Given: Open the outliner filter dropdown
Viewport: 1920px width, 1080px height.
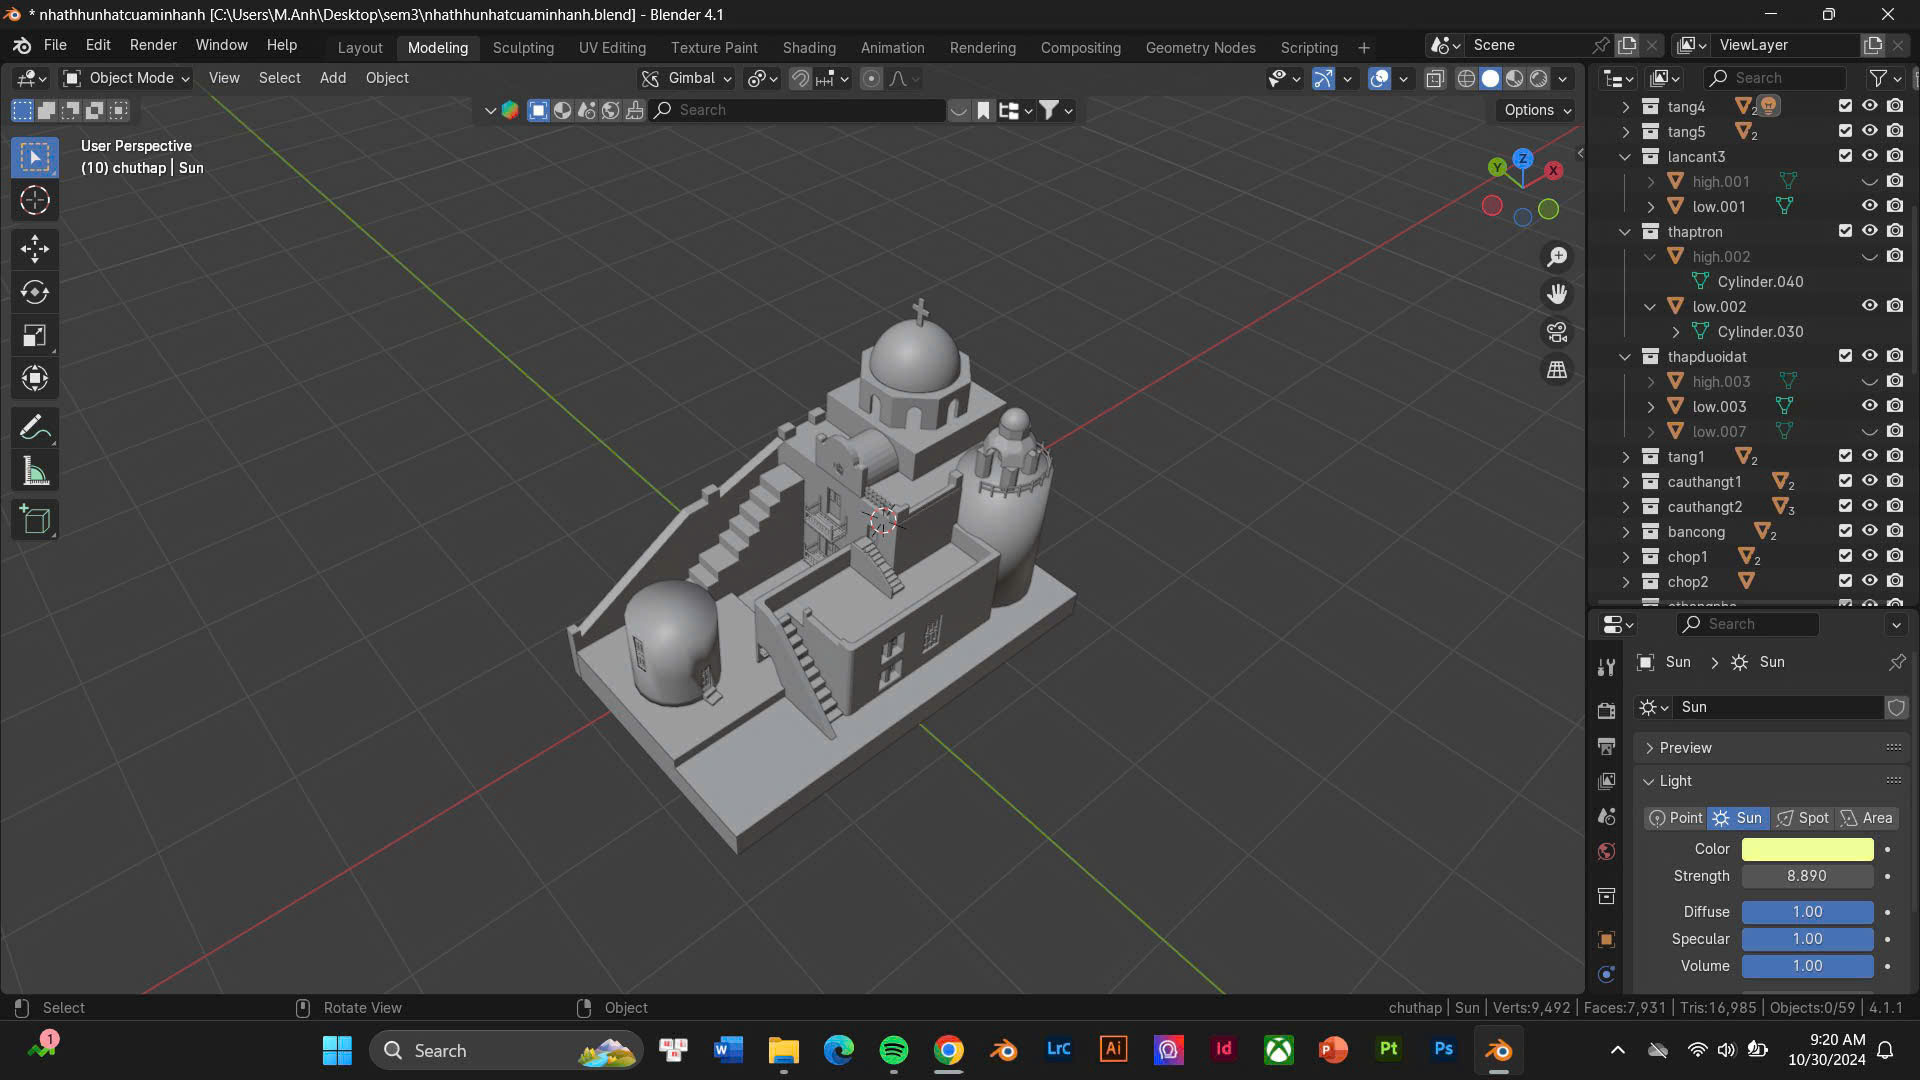Looking at the screenshot, I should click(1884, 78).
